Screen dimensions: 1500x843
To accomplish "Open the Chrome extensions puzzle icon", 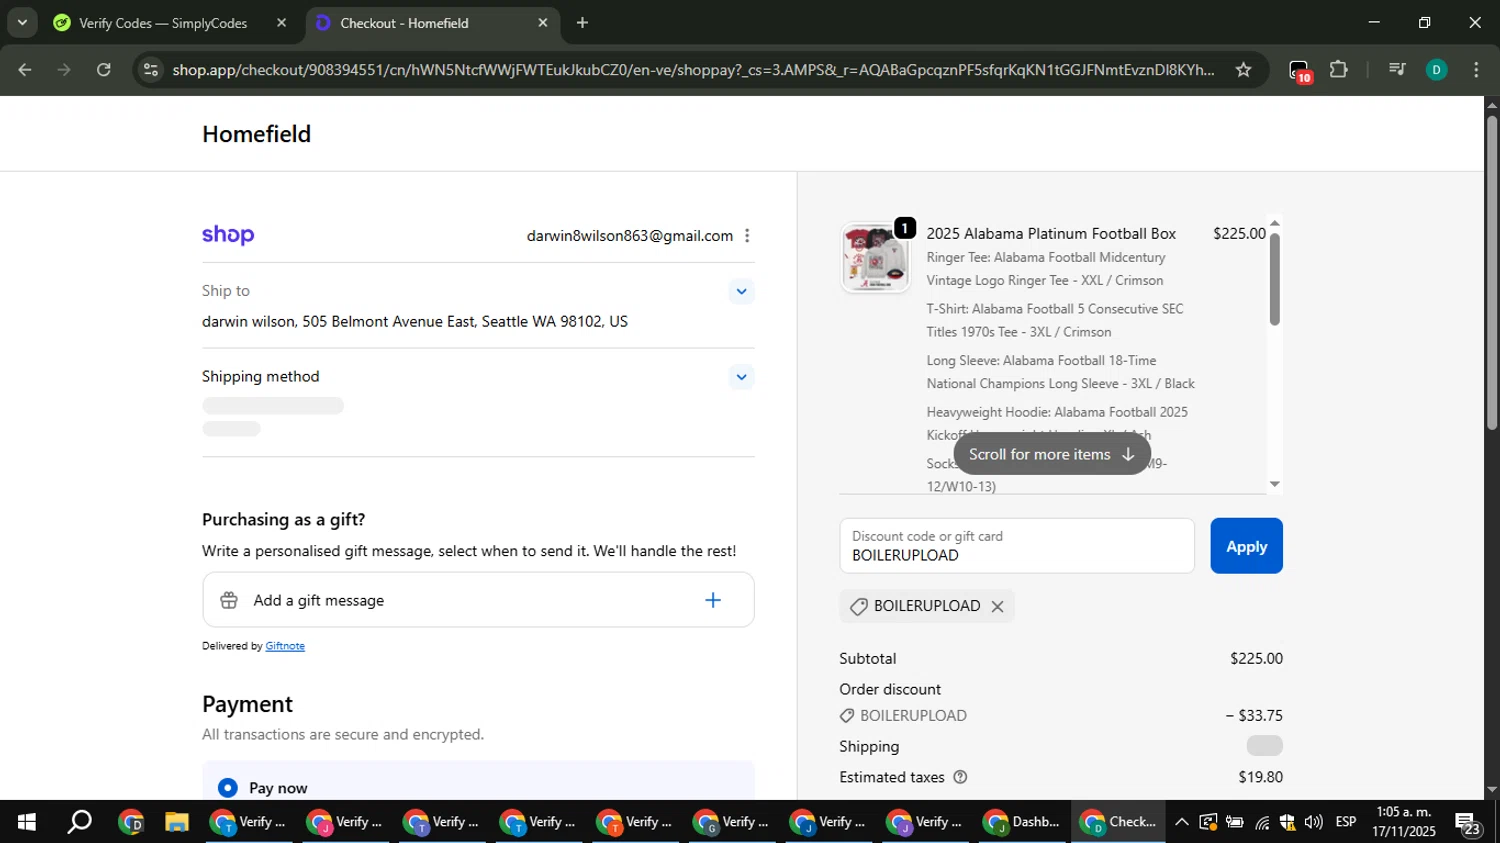I will point(1339,70).
